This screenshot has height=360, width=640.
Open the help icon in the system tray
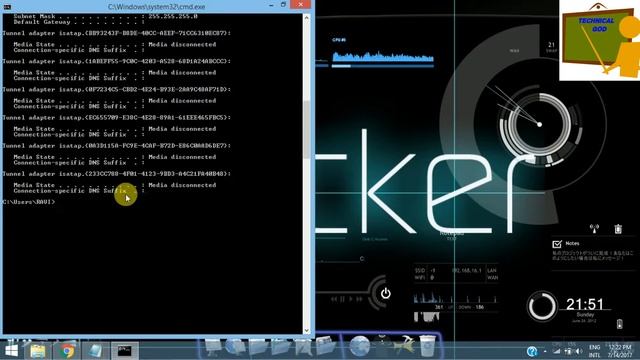click(532, 351)
